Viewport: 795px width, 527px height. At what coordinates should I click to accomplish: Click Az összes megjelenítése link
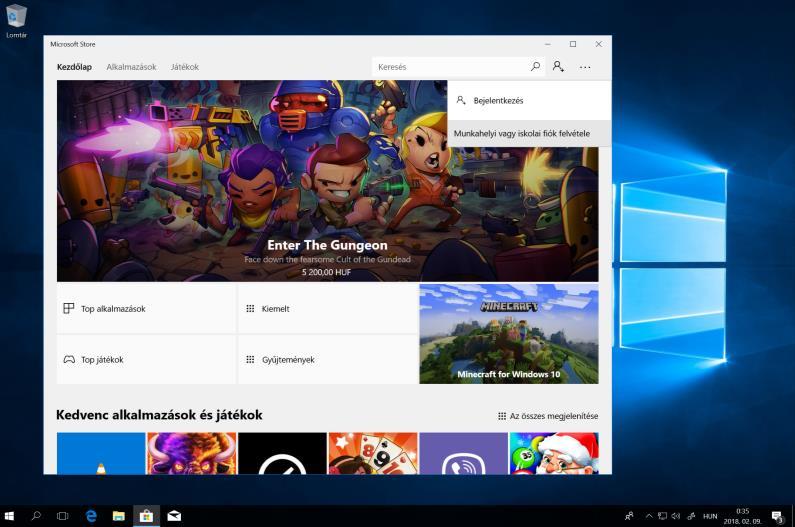(548, 416)
